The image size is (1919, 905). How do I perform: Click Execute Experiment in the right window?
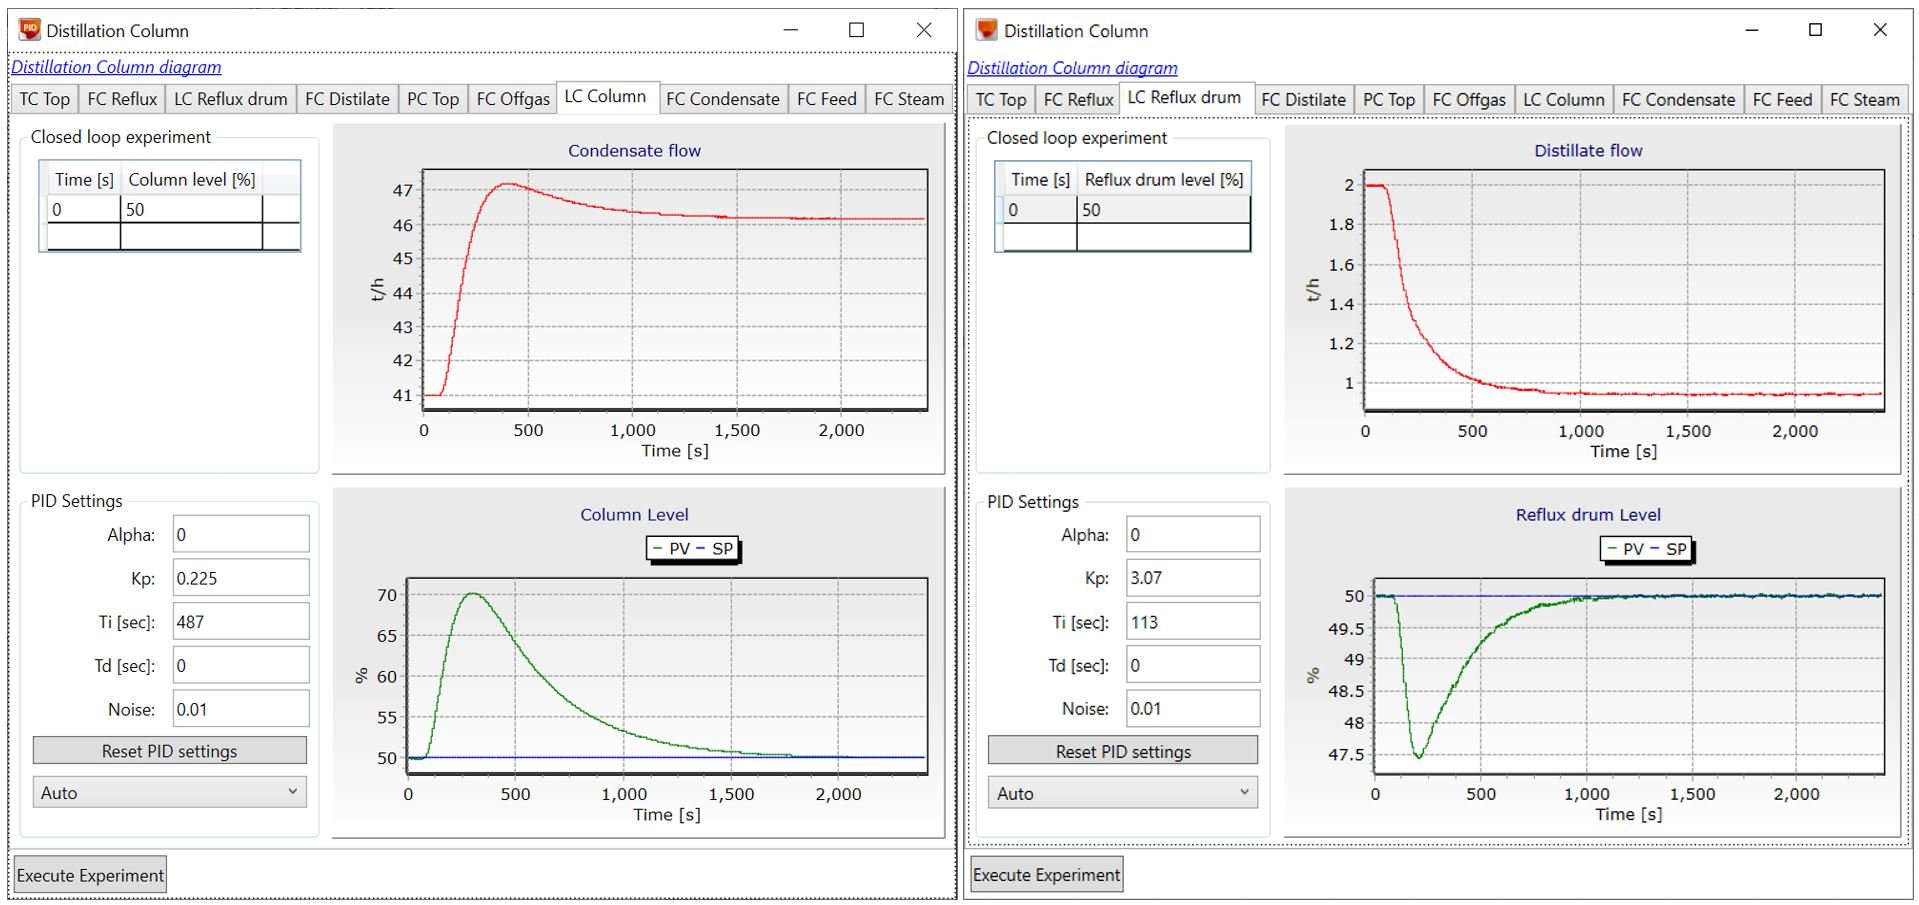click(1045, 873)
